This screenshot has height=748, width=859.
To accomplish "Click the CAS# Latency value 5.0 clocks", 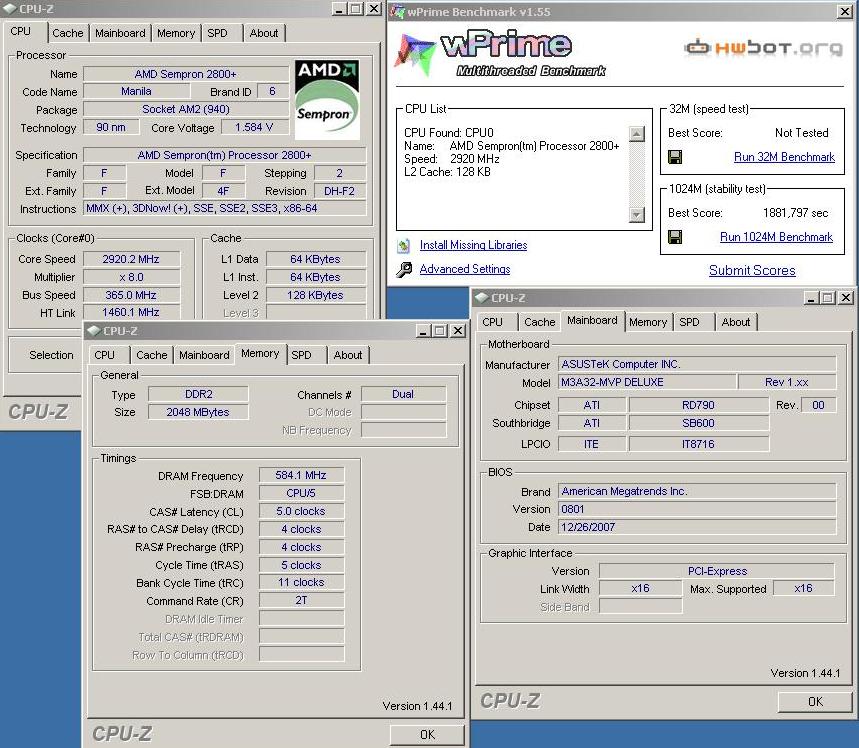I will click(301, 511).
